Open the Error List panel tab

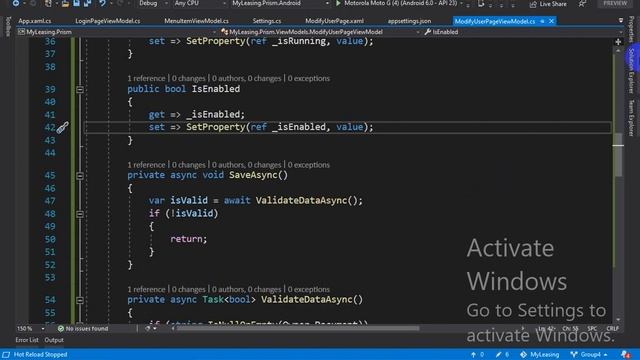click(27, 340)
